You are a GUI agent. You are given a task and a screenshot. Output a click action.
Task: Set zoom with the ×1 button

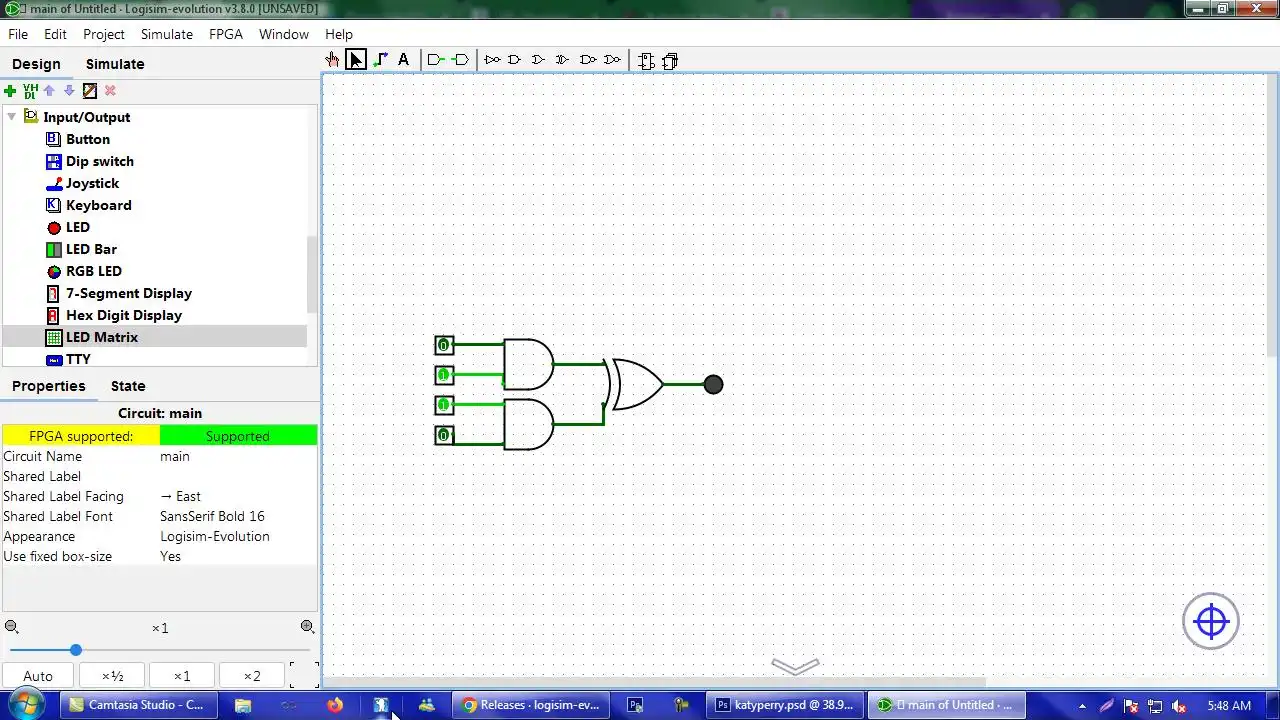click(x=182, y=676)
